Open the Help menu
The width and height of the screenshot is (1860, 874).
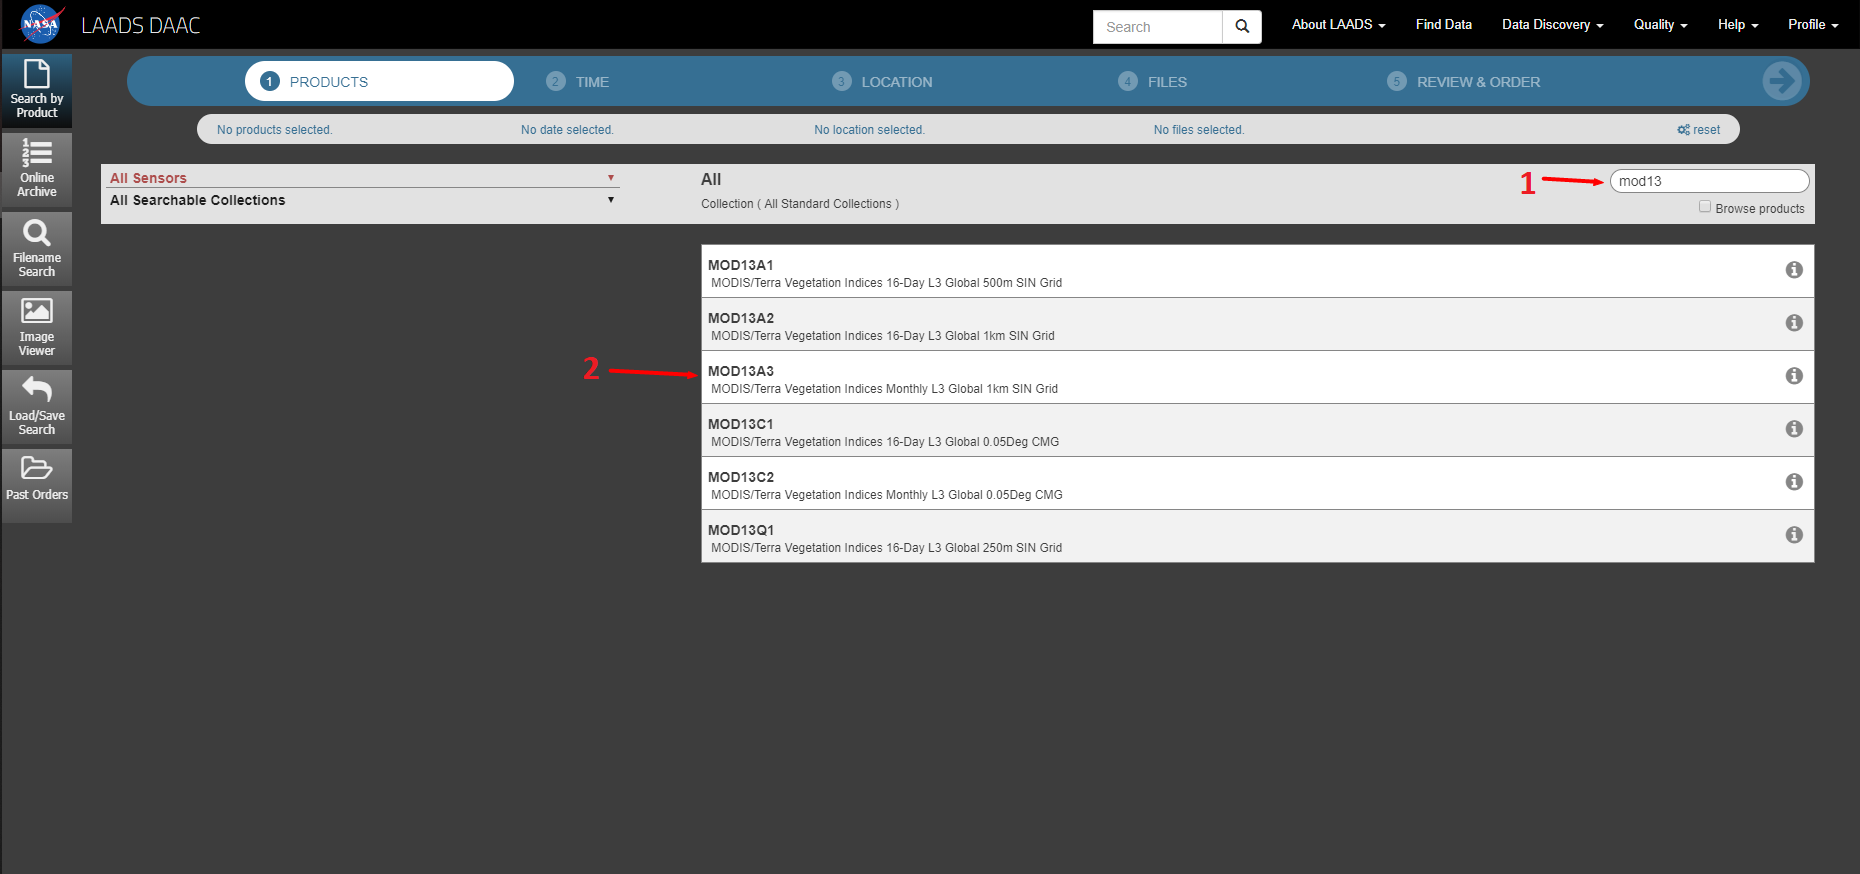(1738, 25)
